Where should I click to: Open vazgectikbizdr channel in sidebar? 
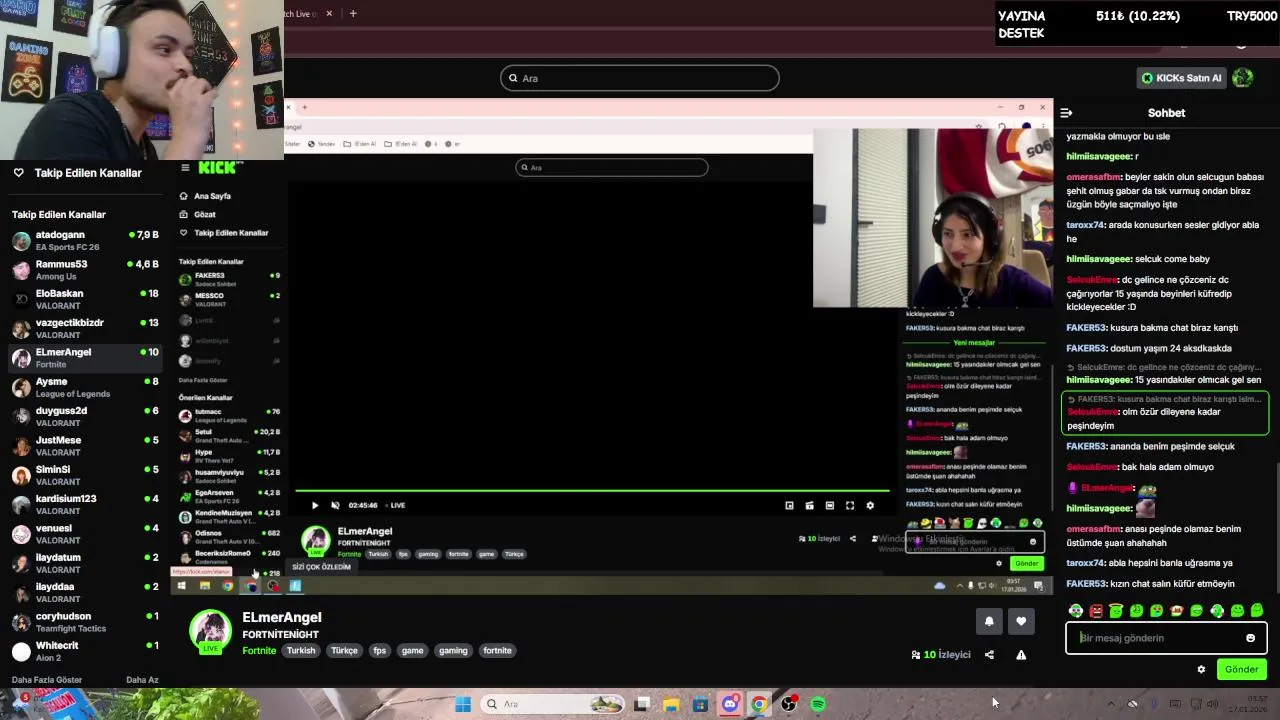click(x=85, y=329)
